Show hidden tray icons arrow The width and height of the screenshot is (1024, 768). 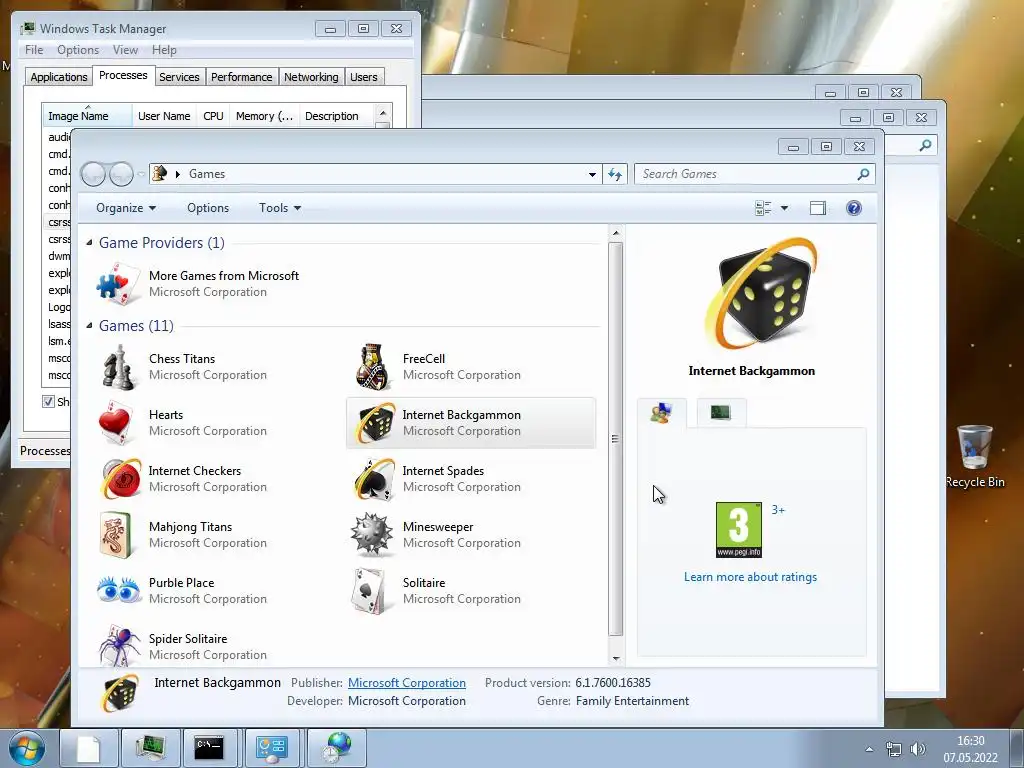pos(869,749)
